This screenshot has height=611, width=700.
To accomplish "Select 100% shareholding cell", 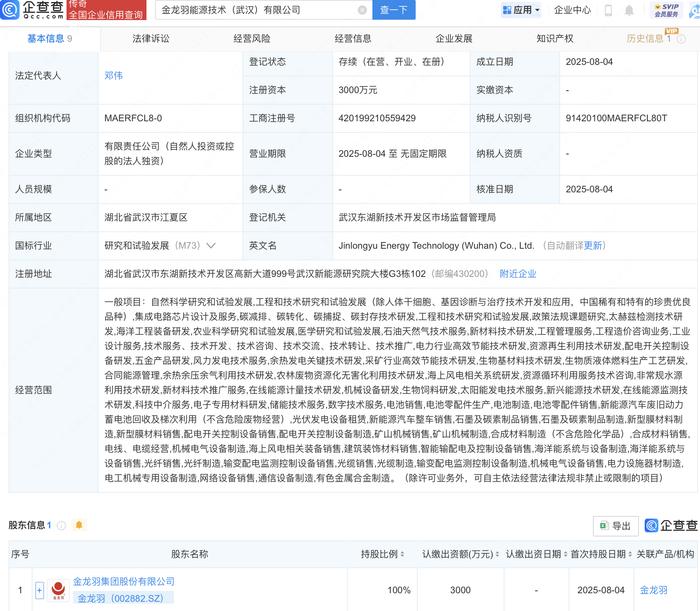I will (399, 590).
